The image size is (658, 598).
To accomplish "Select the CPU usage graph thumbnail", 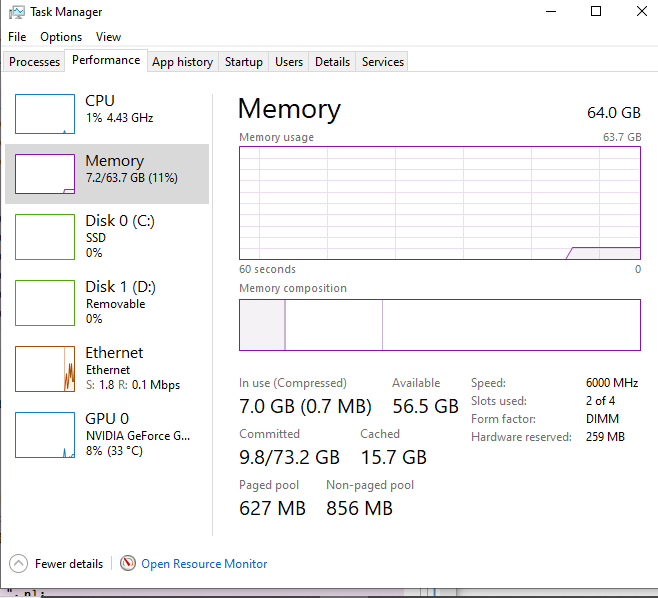I will pos(45,114).
